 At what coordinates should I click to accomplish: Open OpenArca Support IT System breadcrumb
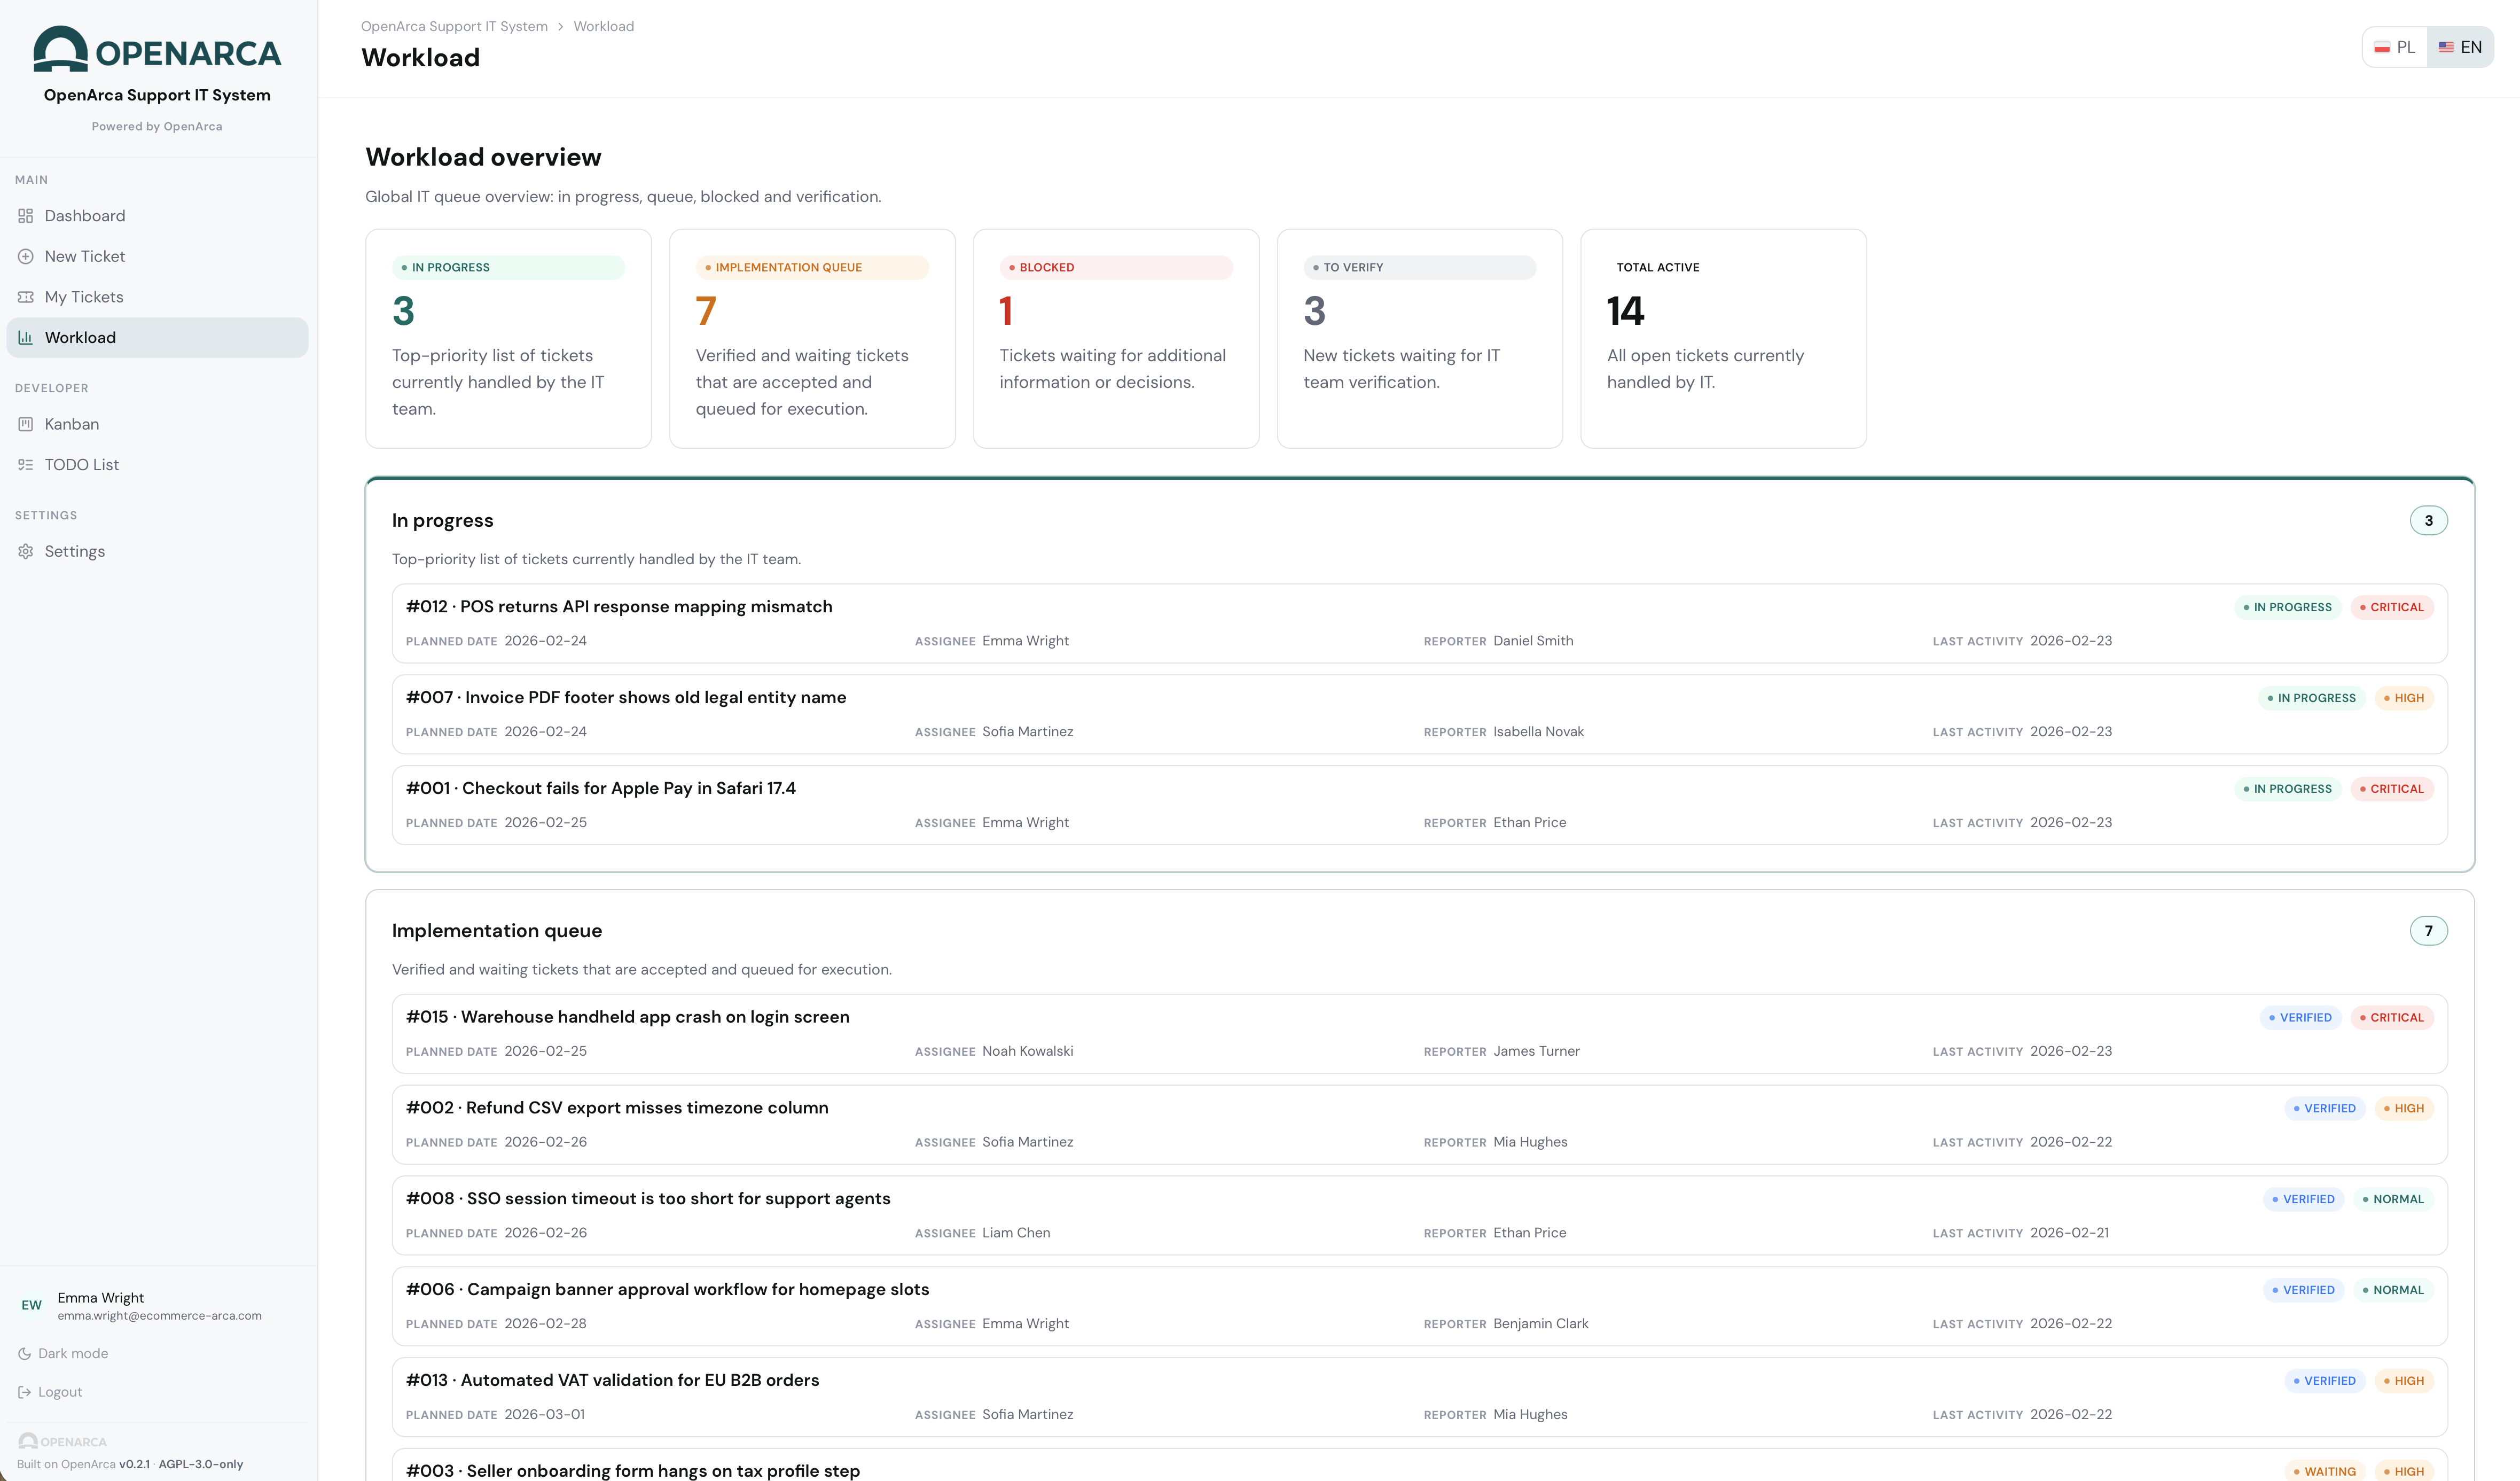click(454, 25)
